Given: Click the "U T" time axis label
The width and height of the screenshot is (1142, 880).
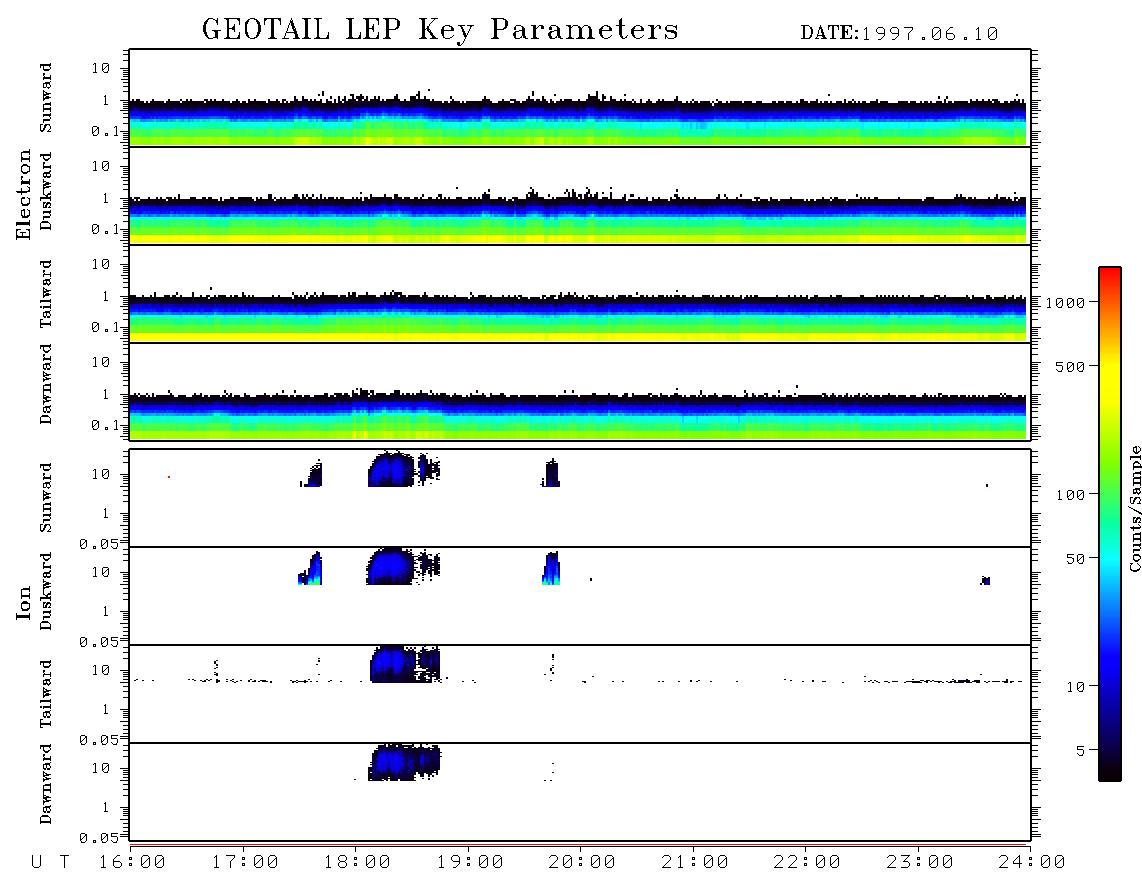Looking at the screenshot, I should pyautogui.click(x=50, y=862).
